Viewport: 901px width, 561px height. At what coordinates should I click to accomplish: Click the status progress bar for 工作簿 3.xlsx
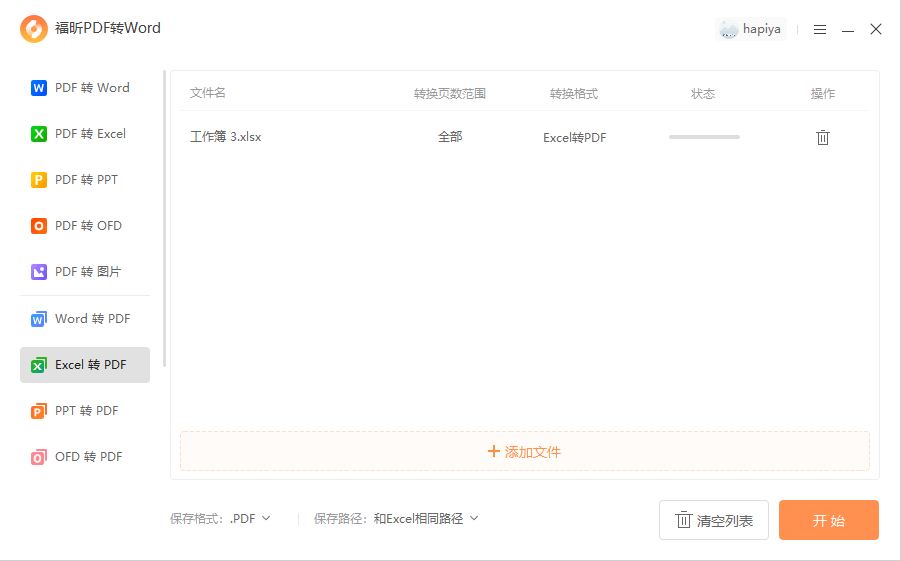(x=704, y=137)
